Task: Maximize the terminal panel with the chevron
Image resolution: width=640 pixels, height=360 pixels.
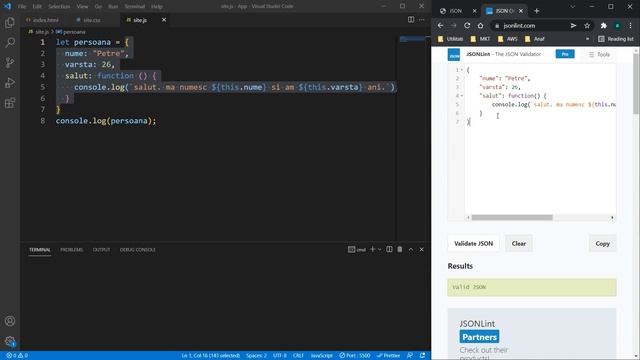Action: click(411, 249)
